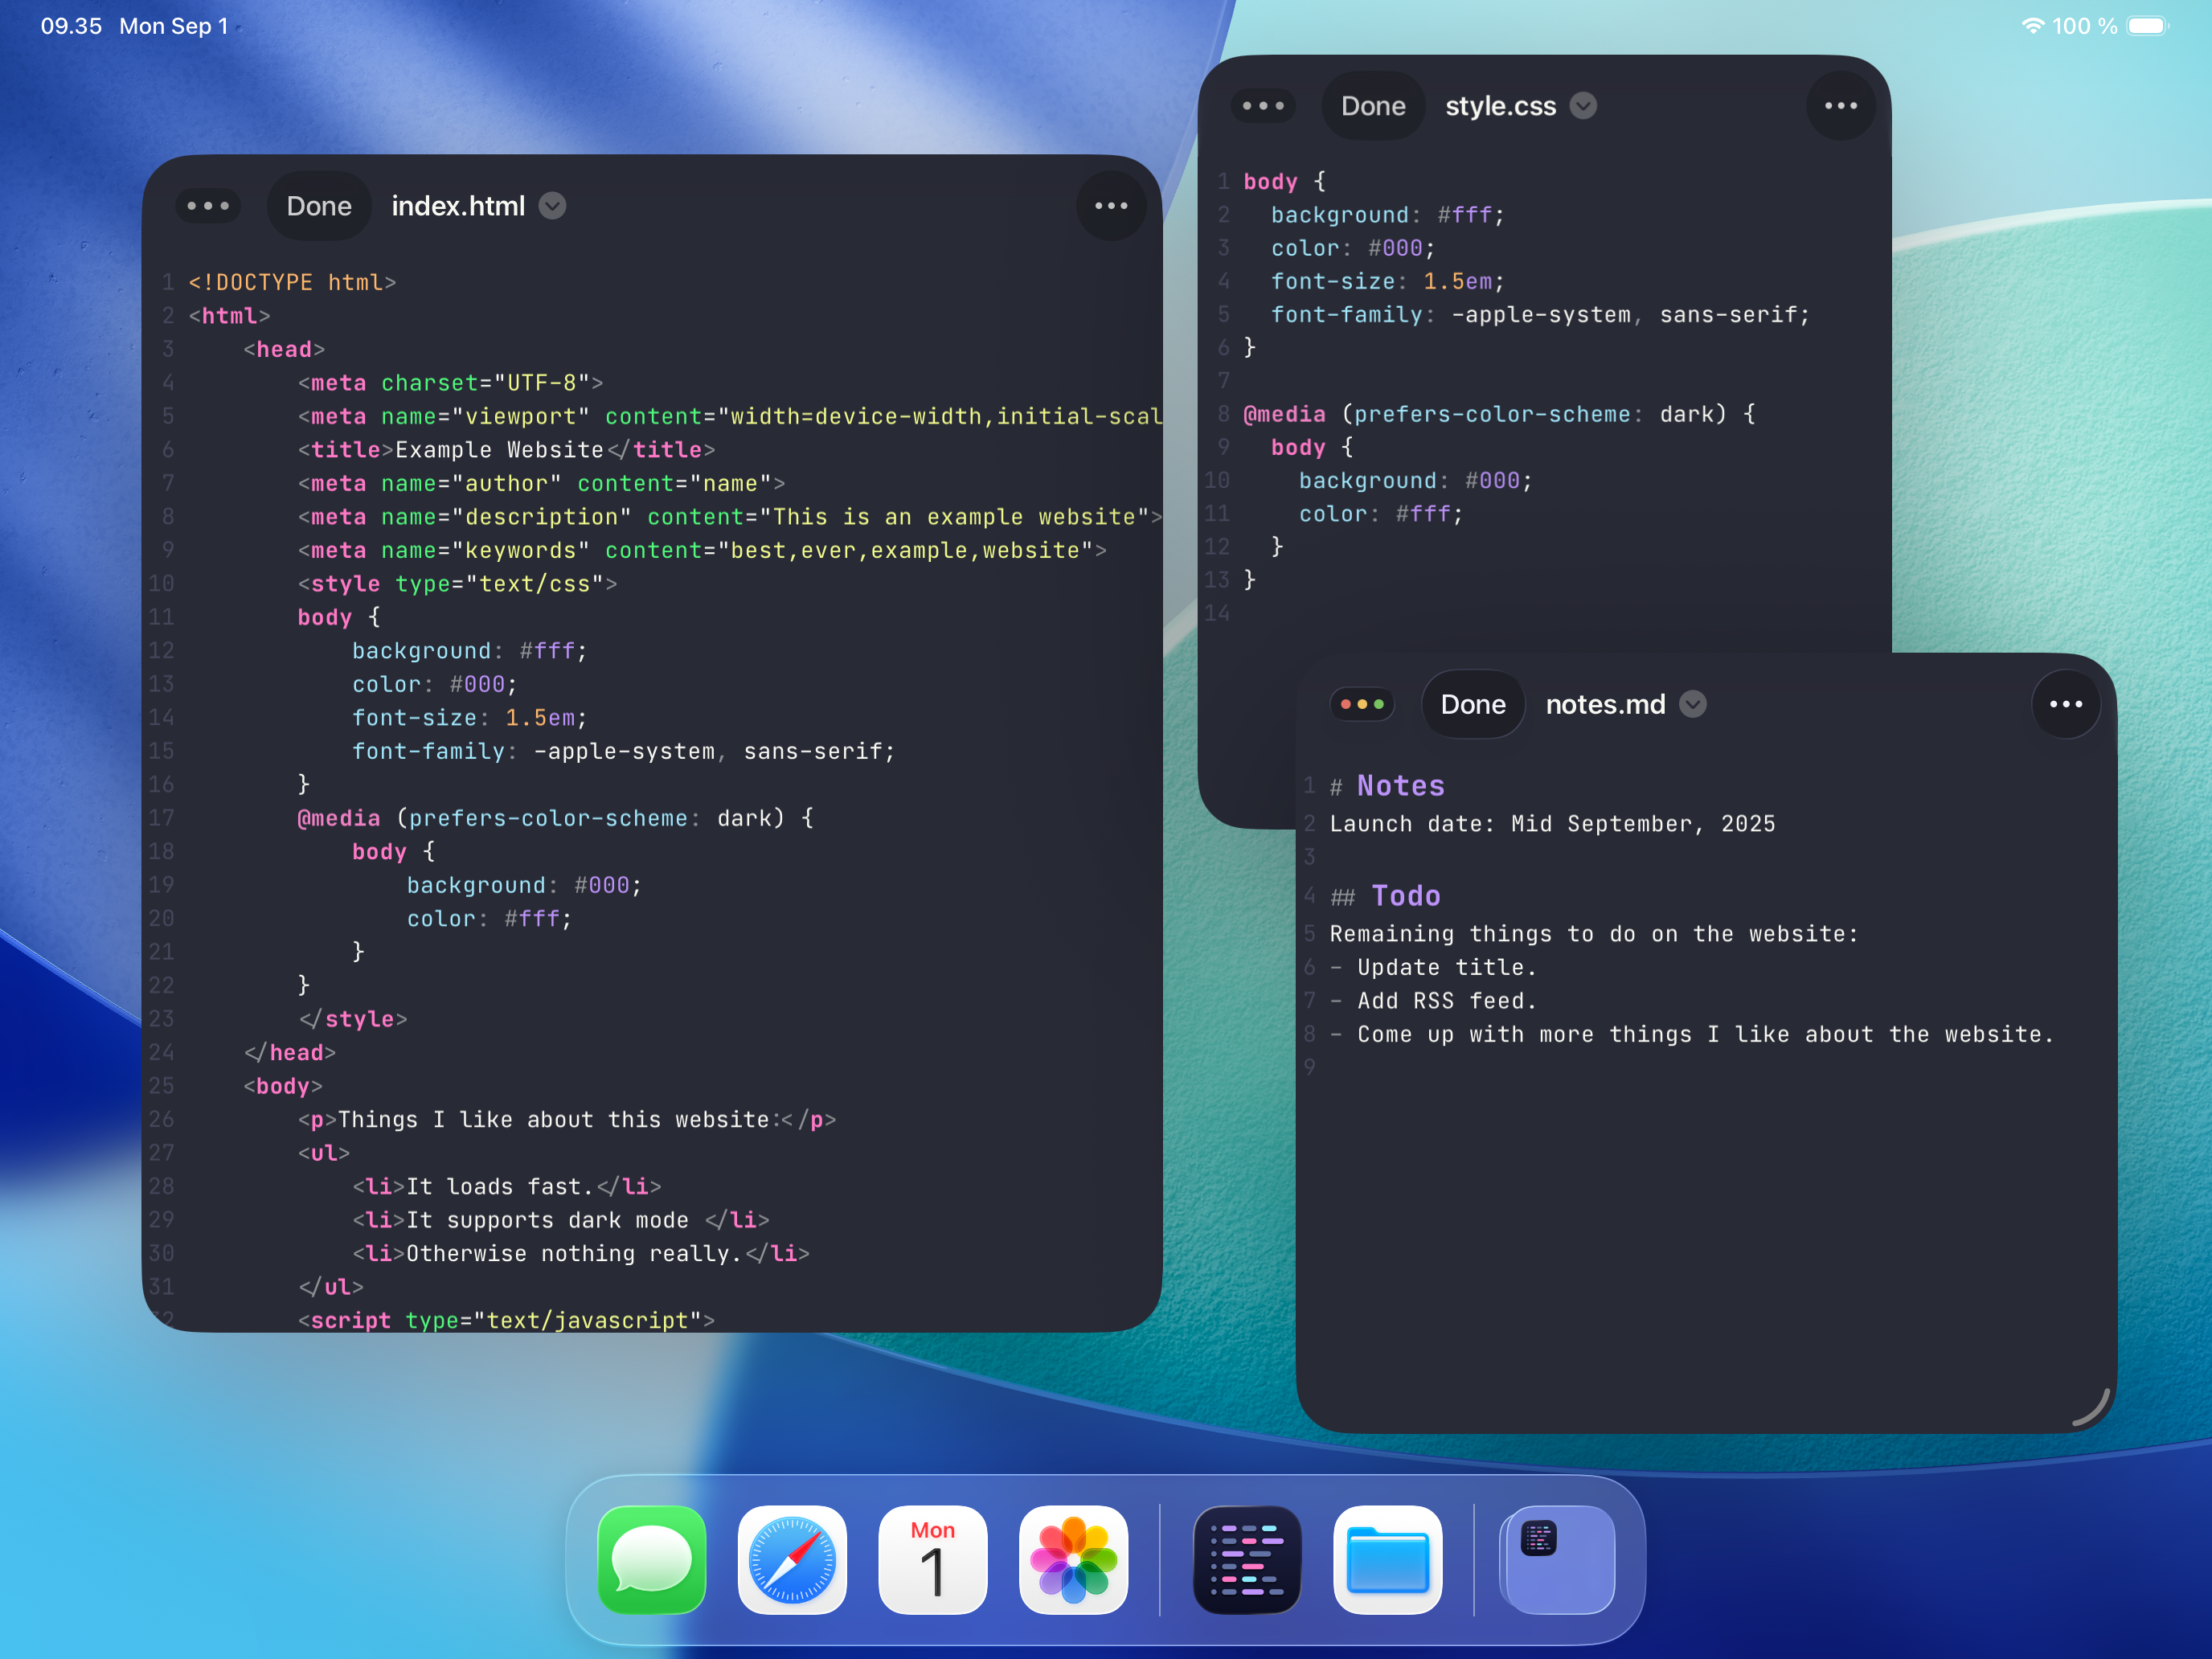Open more options menu in index.html window
Image resolution: width=2212 pixels, height=1659 pixels.
1111,206
